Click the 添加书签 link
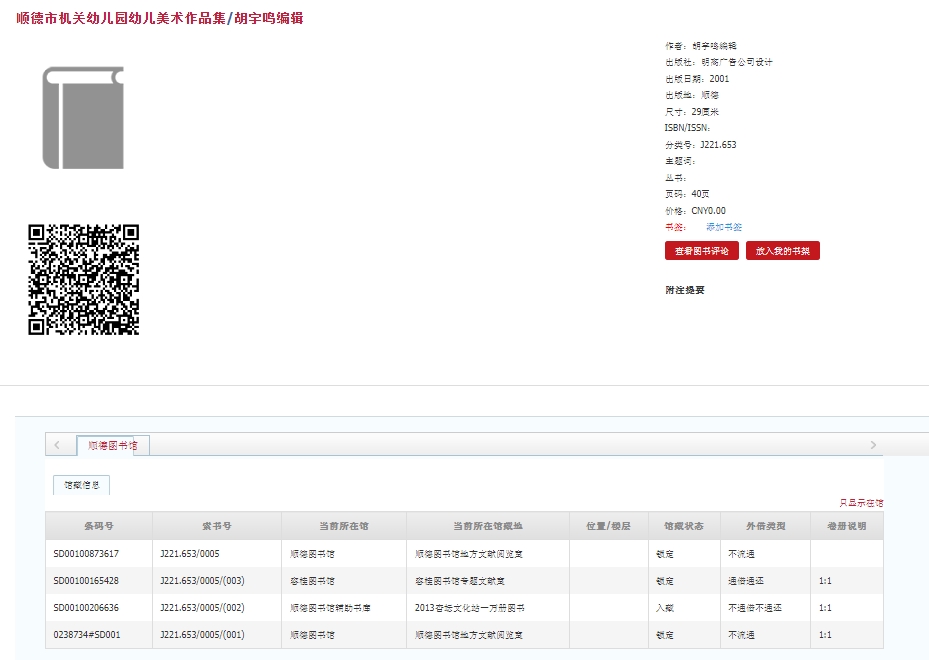This screenshot has height=660, width=929. [x=723, y=227]
